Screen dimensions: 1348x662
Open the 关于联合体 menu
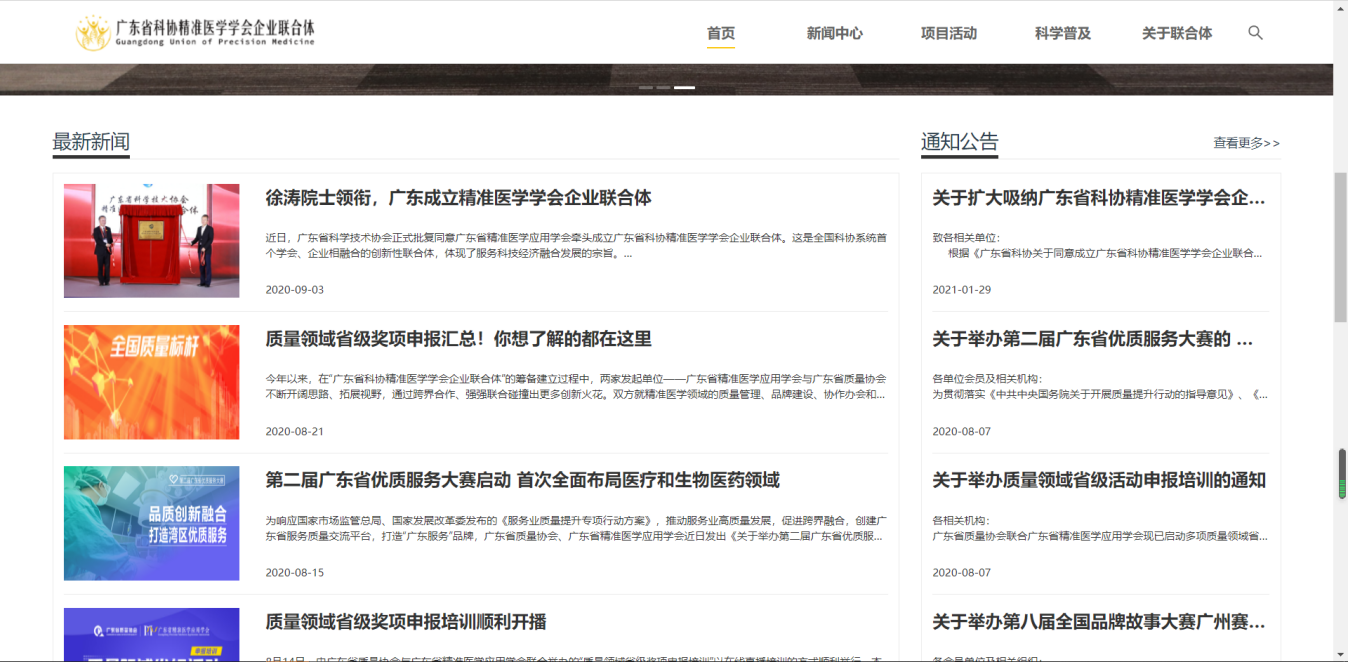1177,33
